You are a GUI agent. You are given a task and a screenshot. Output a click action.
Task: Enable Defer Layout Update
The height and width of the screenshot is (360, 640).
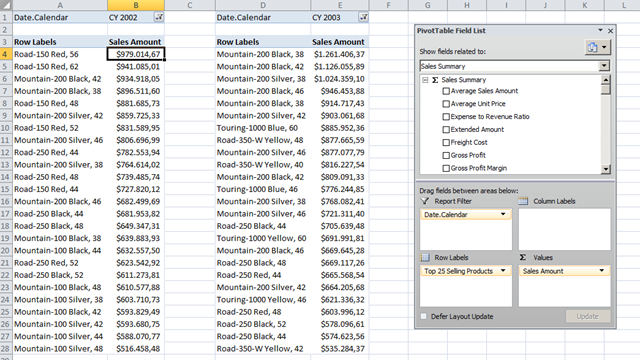pos(424,316)
